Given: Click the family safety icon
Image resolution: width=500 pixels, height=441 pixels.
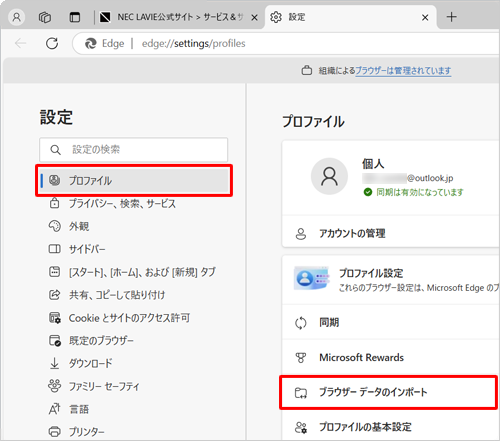Looking at the screenshot, I should [55, 386].
